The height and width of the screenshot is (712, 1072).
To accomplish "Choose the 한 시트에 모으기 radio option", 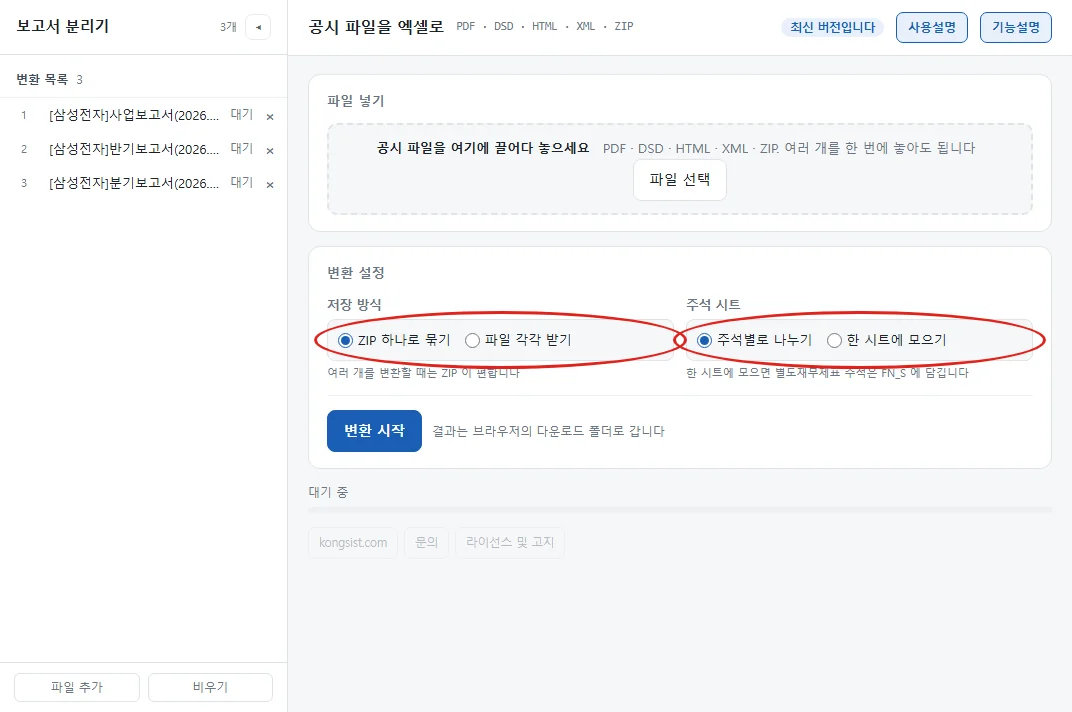I will click(834, 340).
